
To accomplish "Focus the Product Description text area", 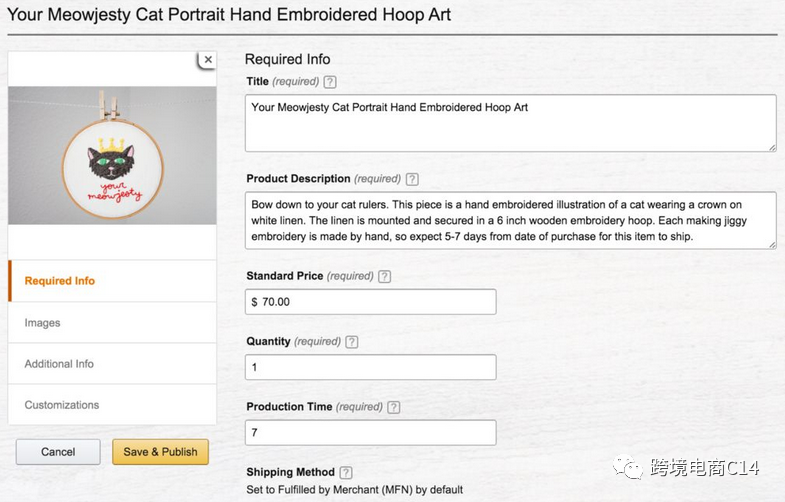I will pyautogui.click(x=510, y=220).
